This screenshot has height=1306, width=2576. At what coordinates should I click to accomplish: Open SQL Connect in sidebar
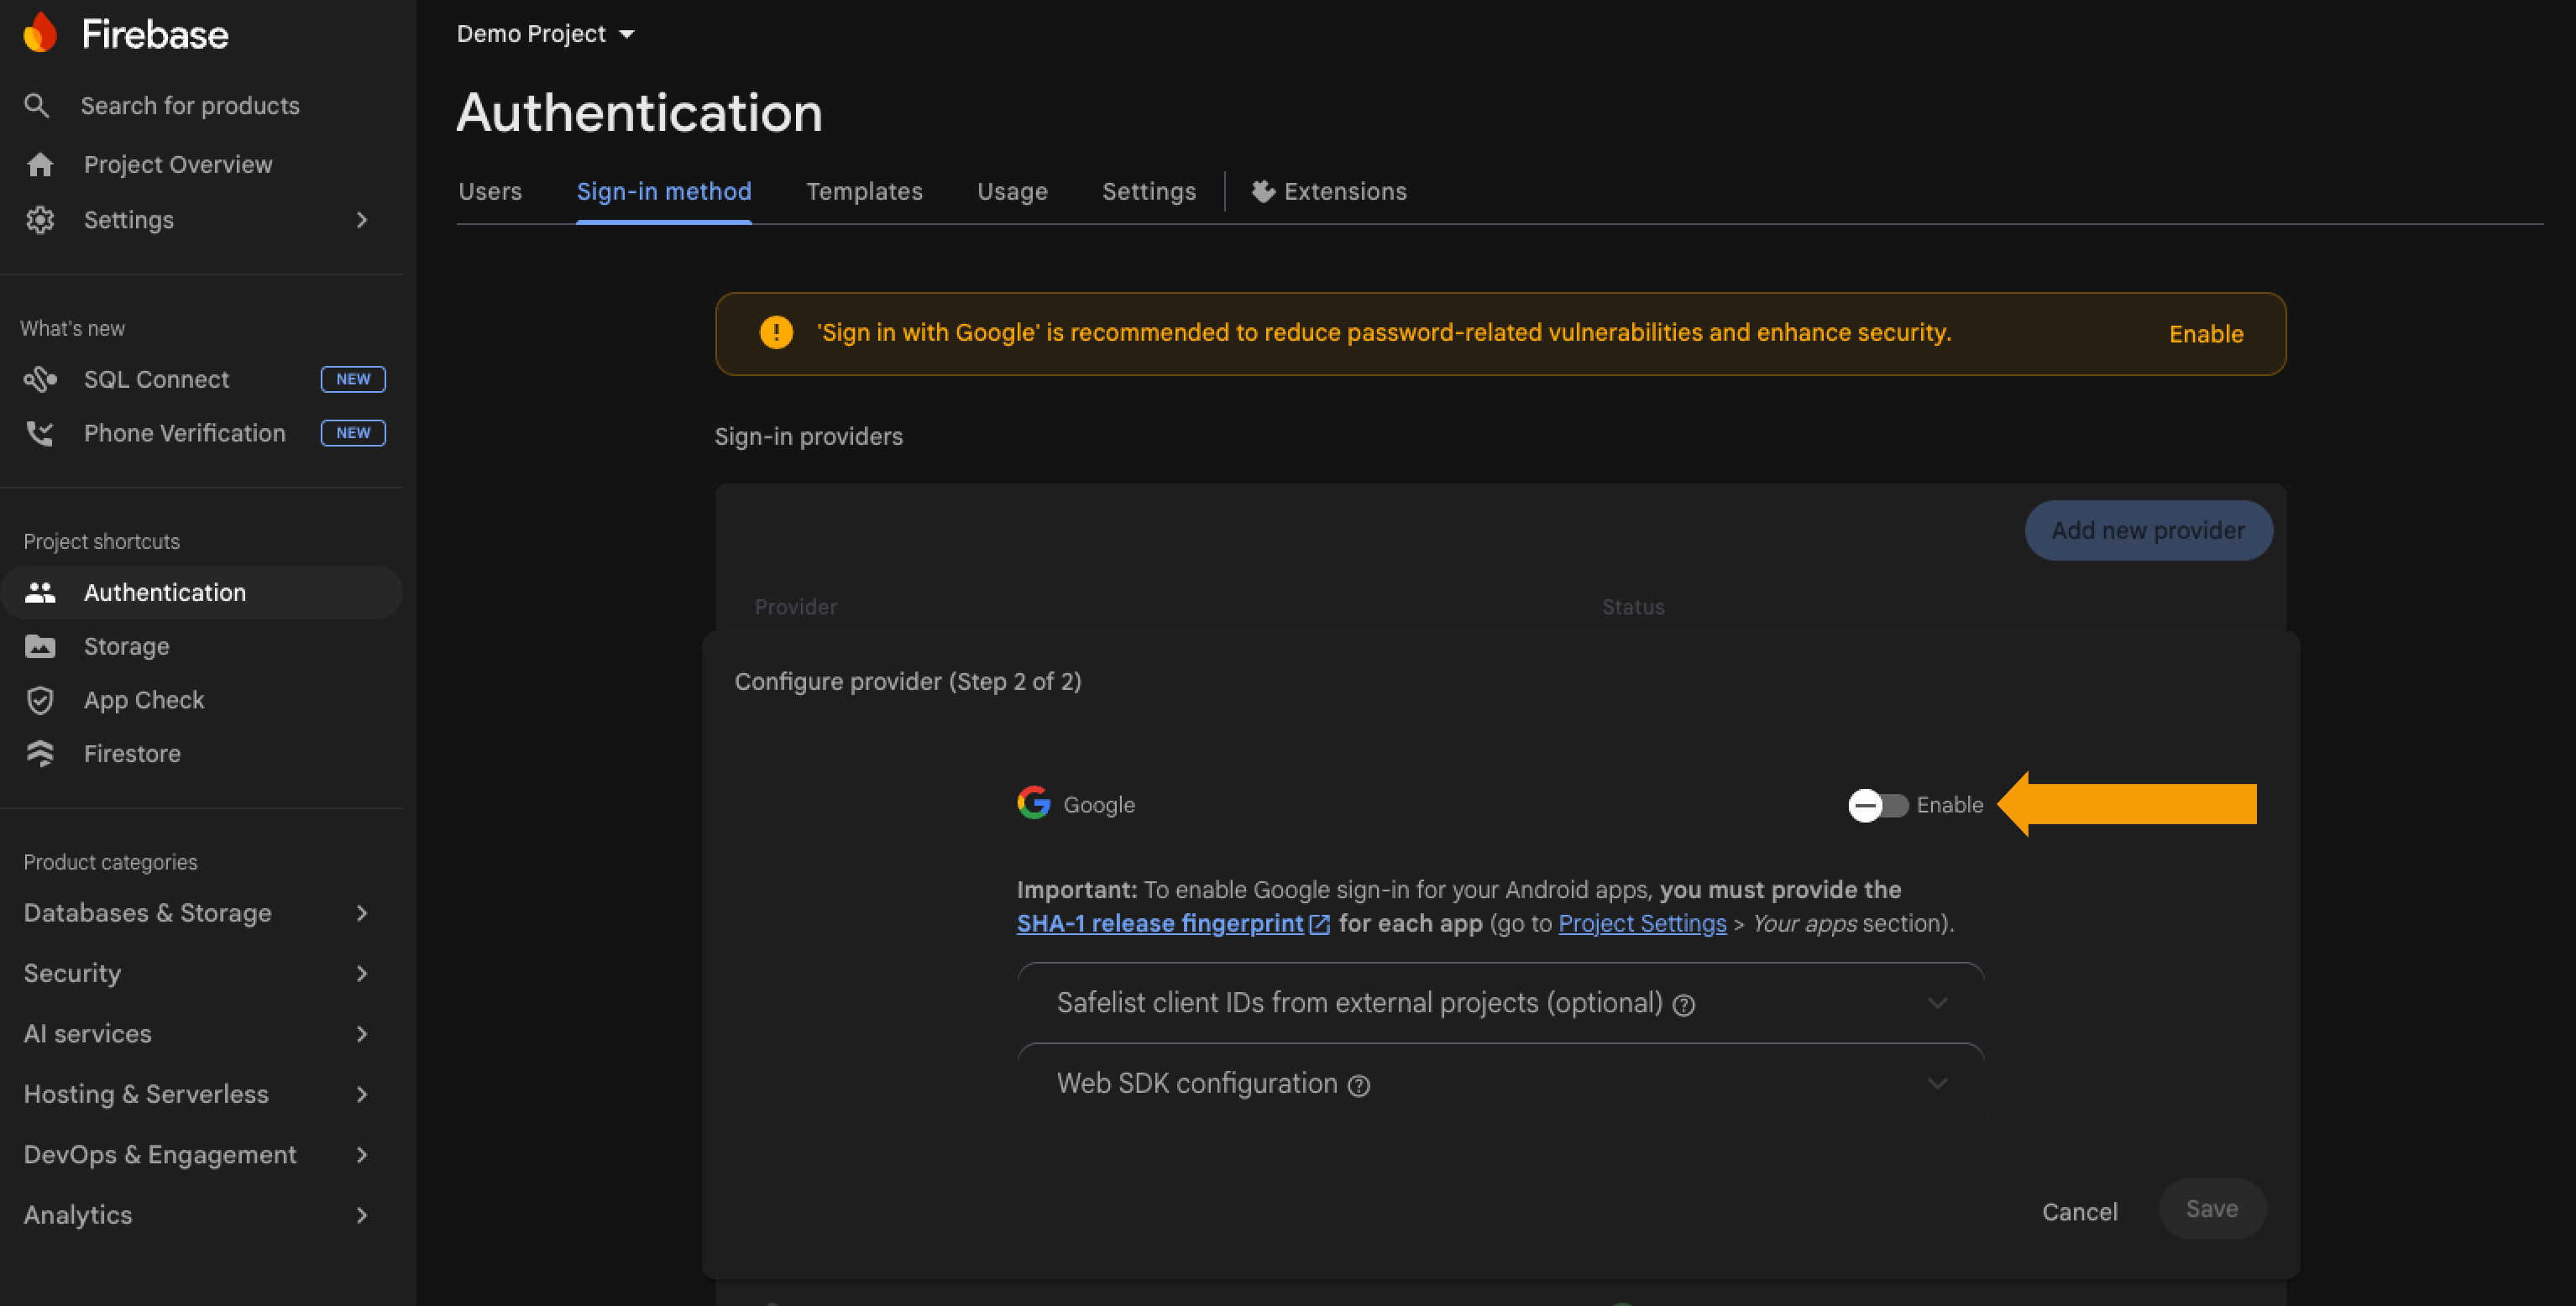[x=156, y=379]
